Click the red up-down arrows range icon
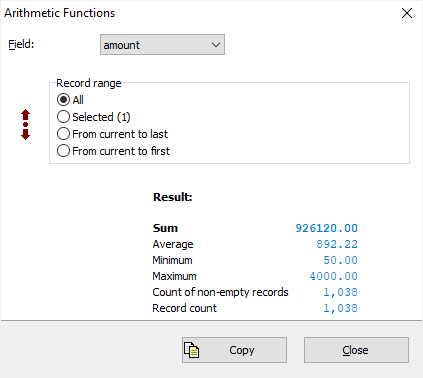Viewport: 423px width, 378px height. pos(26,125)
